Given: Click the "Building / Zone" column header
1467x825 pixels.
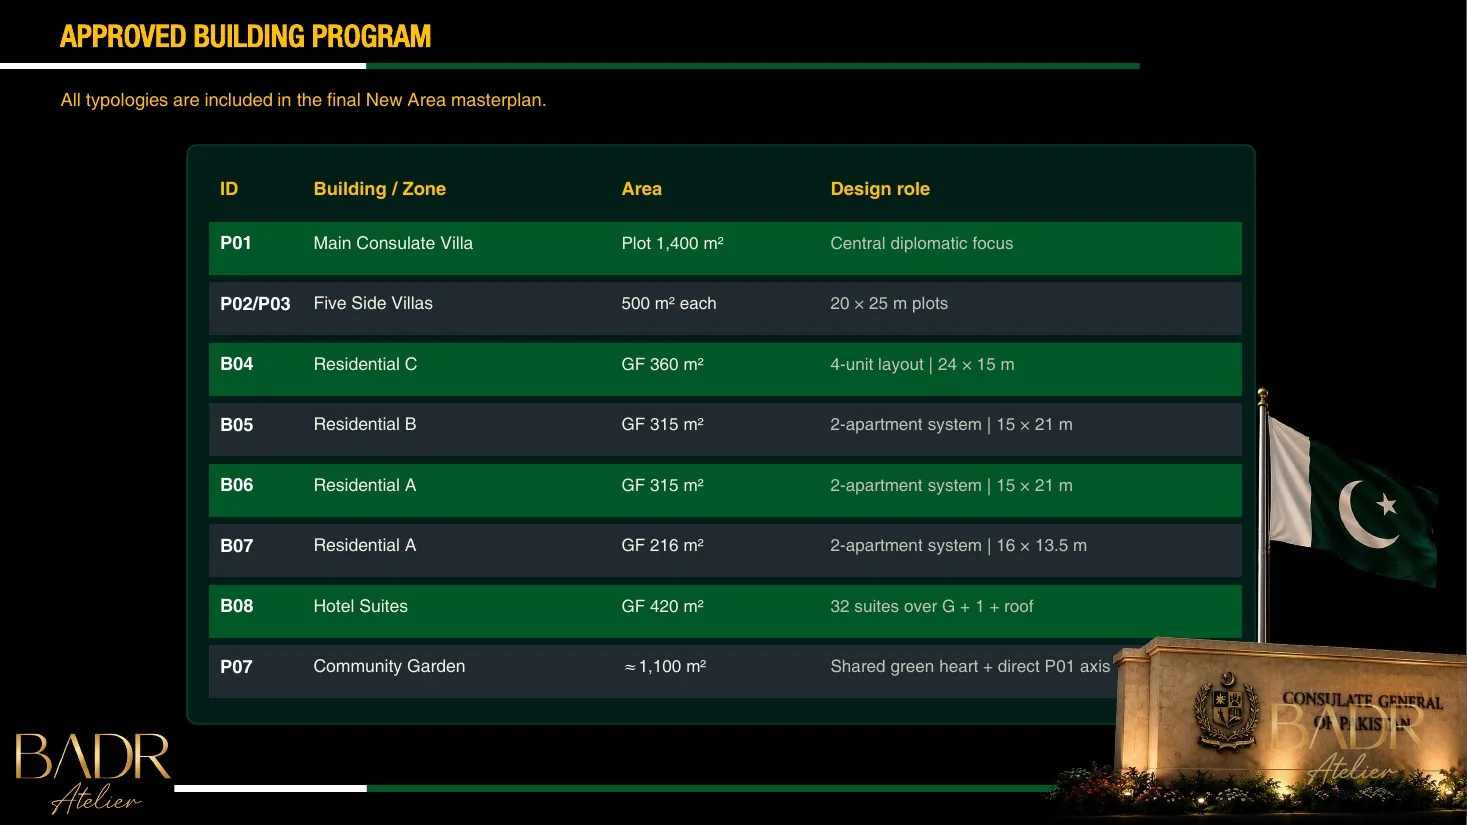Looking at the screenshot, I should tap(380, 189).
